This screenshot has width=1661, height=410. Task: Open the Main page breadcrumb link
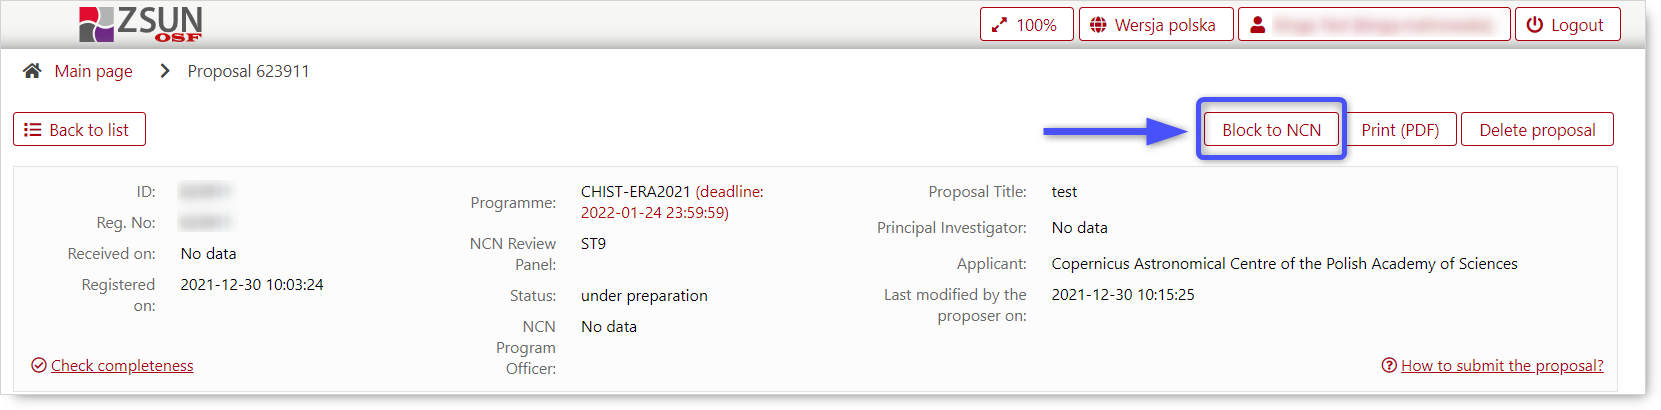pyautogui.click(x=93, y=71)
